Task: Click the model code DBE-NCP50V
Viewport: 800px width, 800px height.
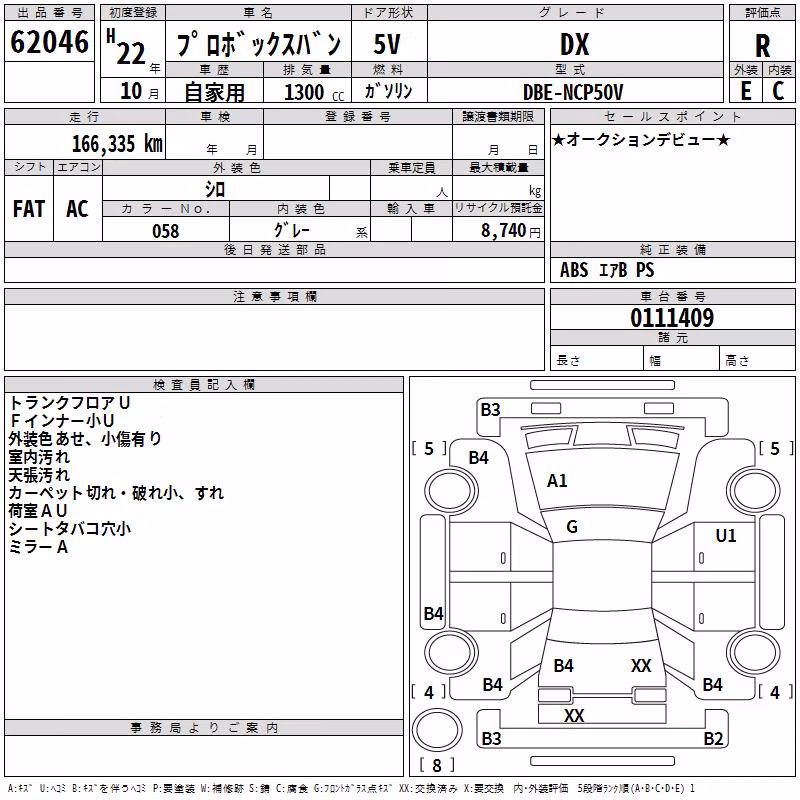Action: tap(573, 93)
